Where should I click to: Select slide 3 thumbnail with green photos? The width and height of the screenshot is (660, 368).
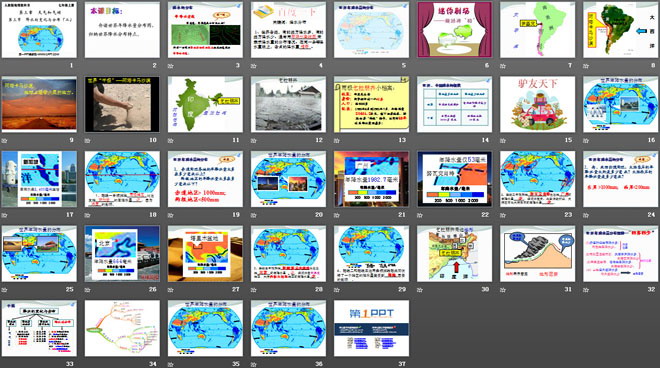click(205, 30)
